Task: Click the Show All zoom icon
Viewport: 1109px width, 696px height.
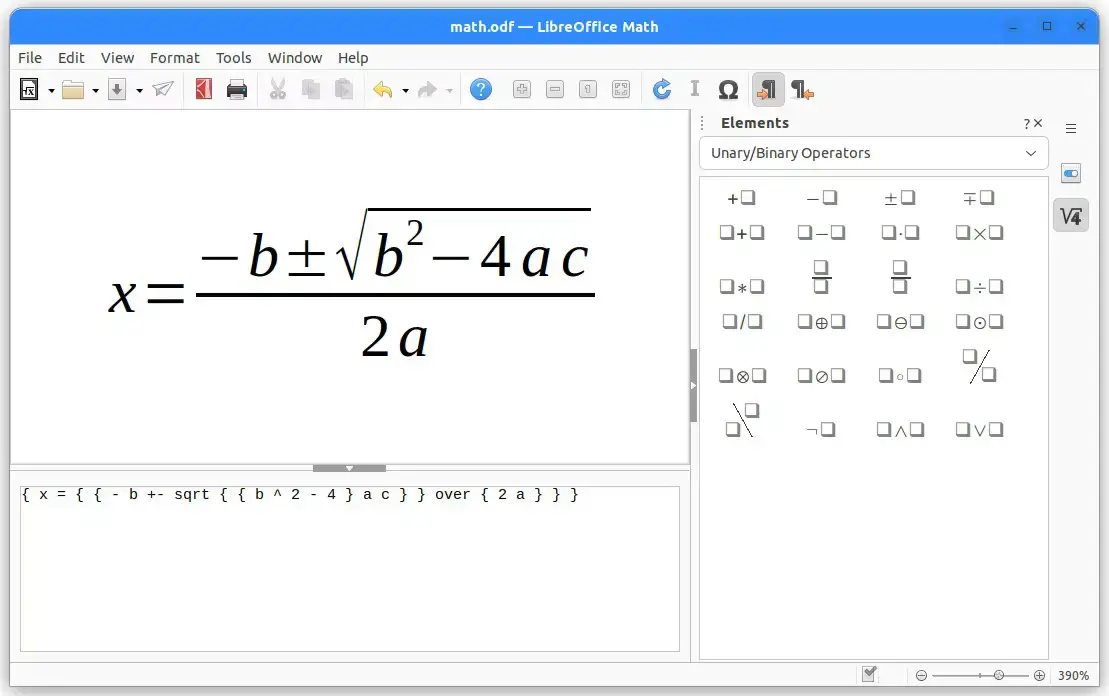Action: [x=621, y=89]
